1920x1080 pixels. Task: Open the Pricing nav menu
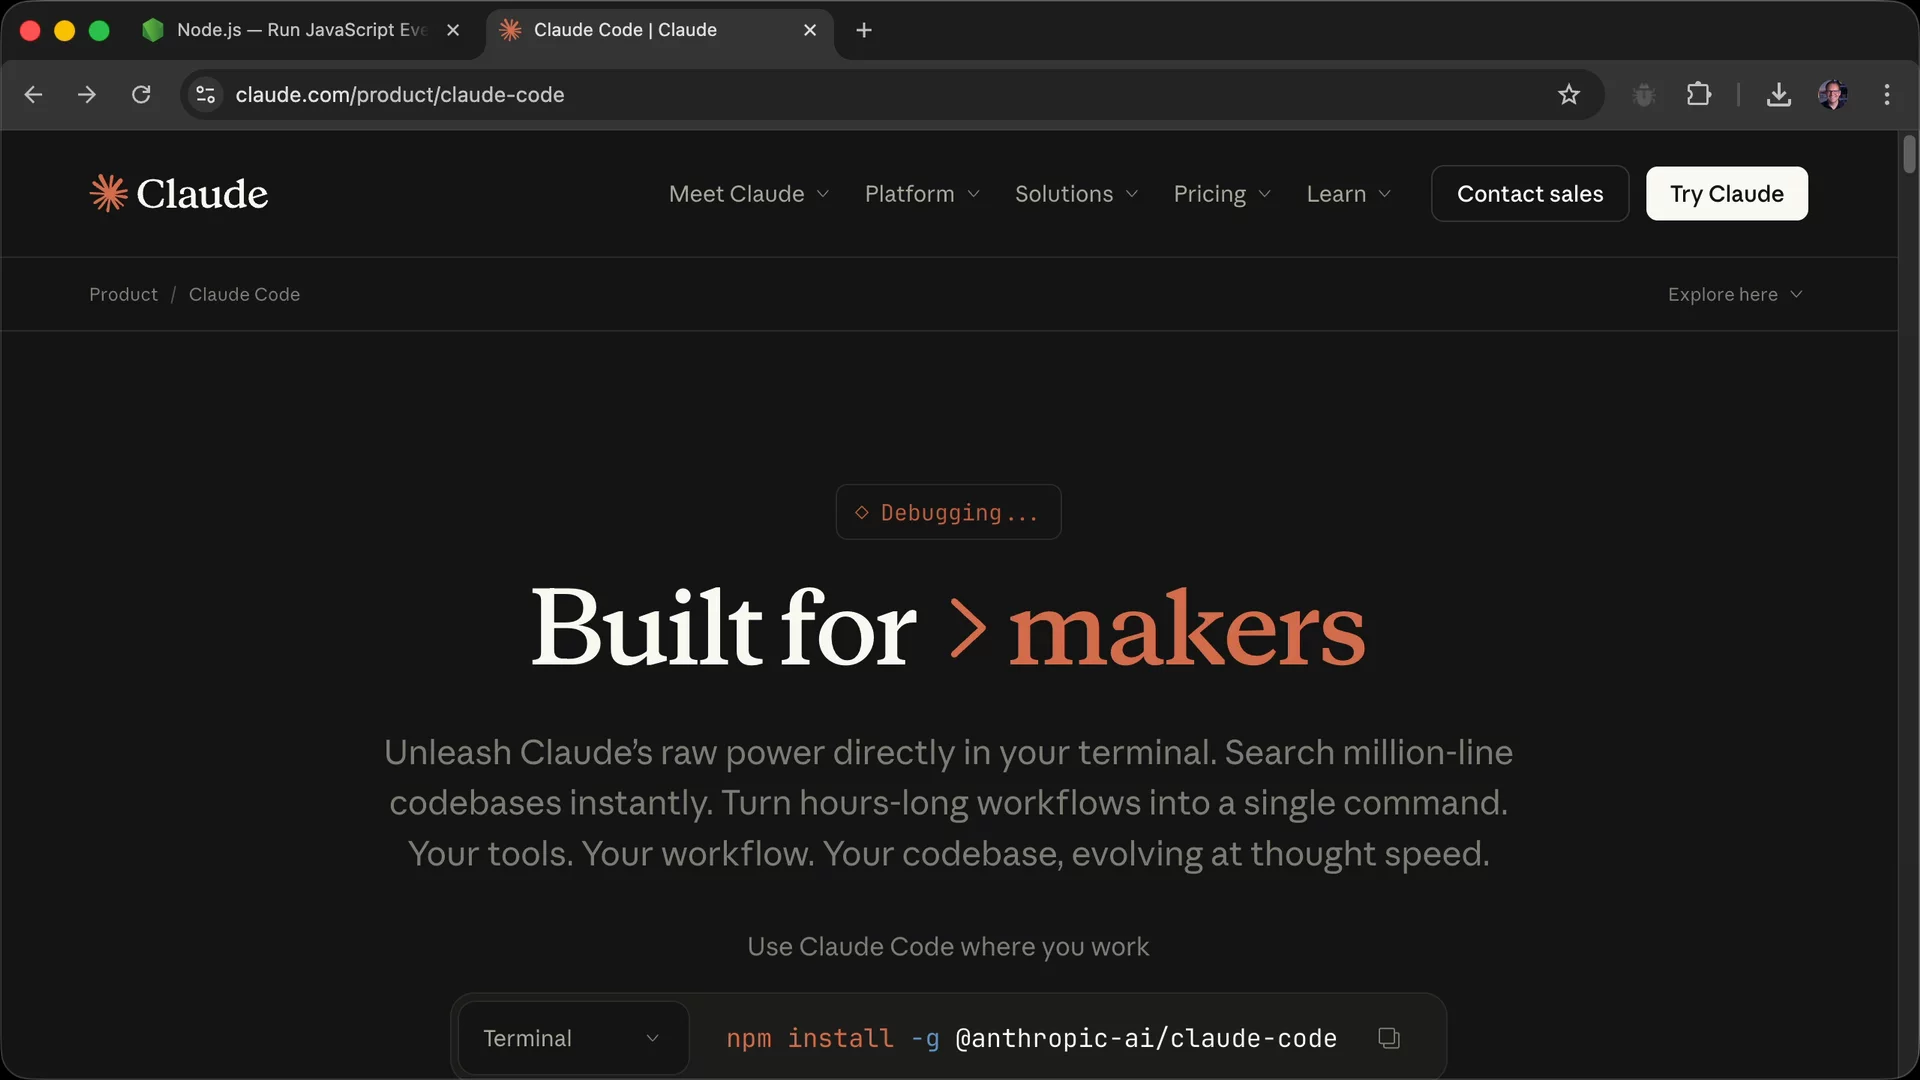pos(1221,194)
